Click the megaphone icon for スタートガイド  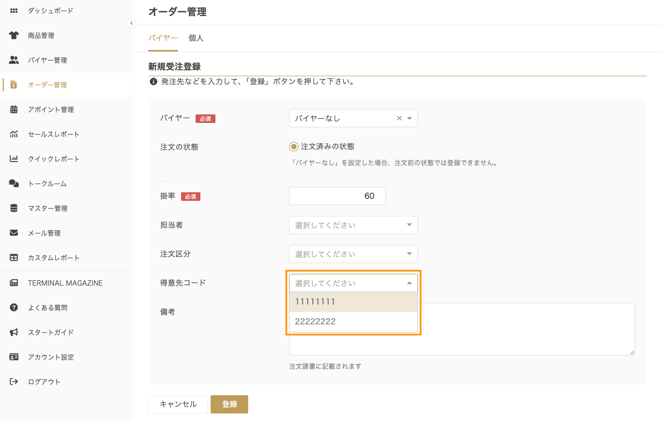(14, 332)
